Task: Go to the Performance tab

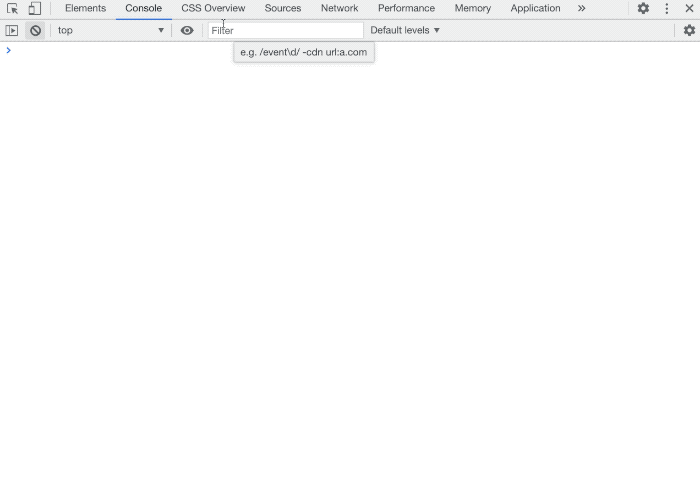Action: 406,8
